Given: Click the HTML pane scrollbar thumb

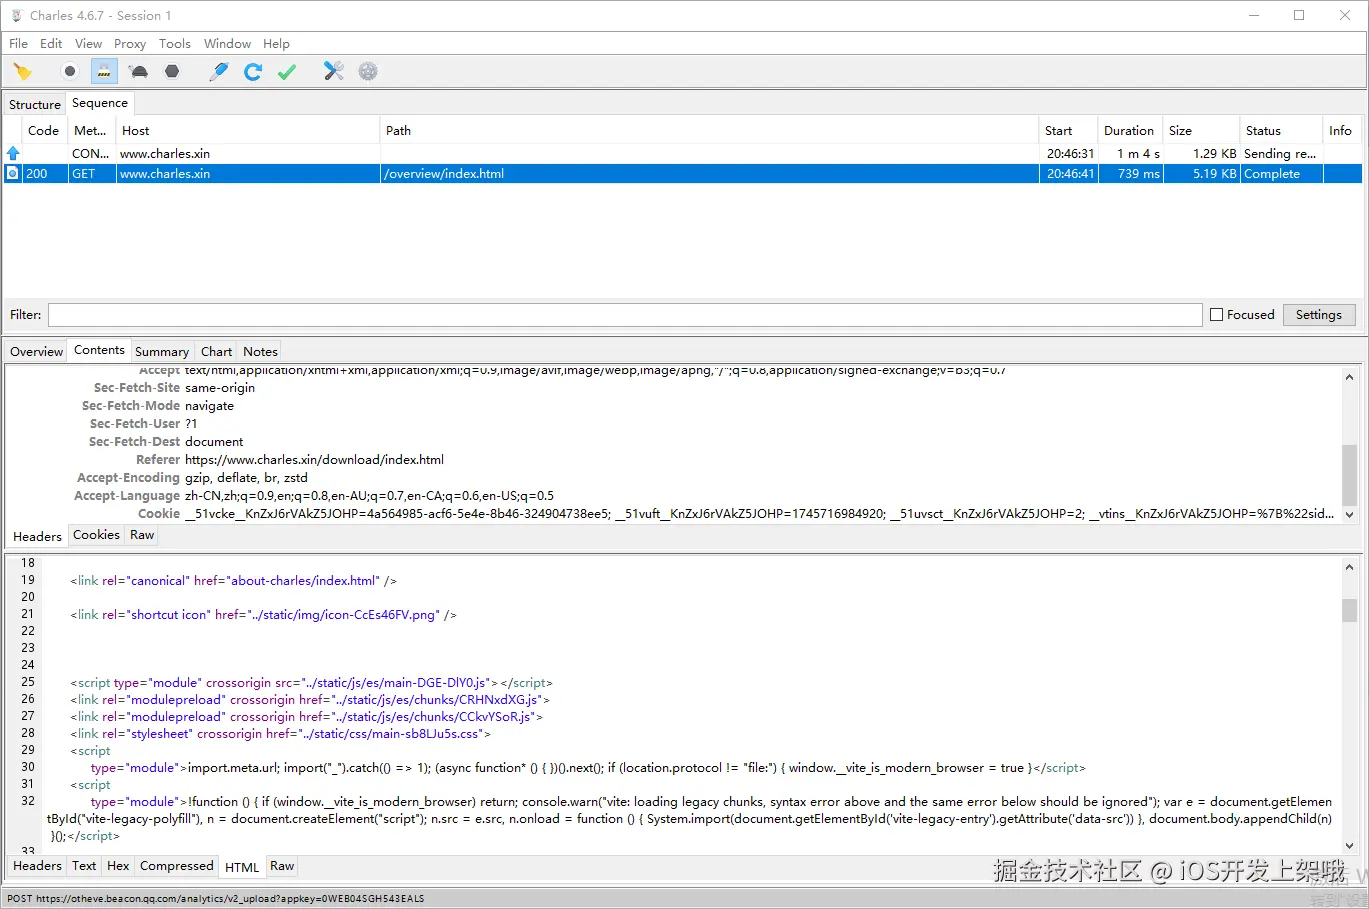Looking at the screenshot, I should point(1349,610).
